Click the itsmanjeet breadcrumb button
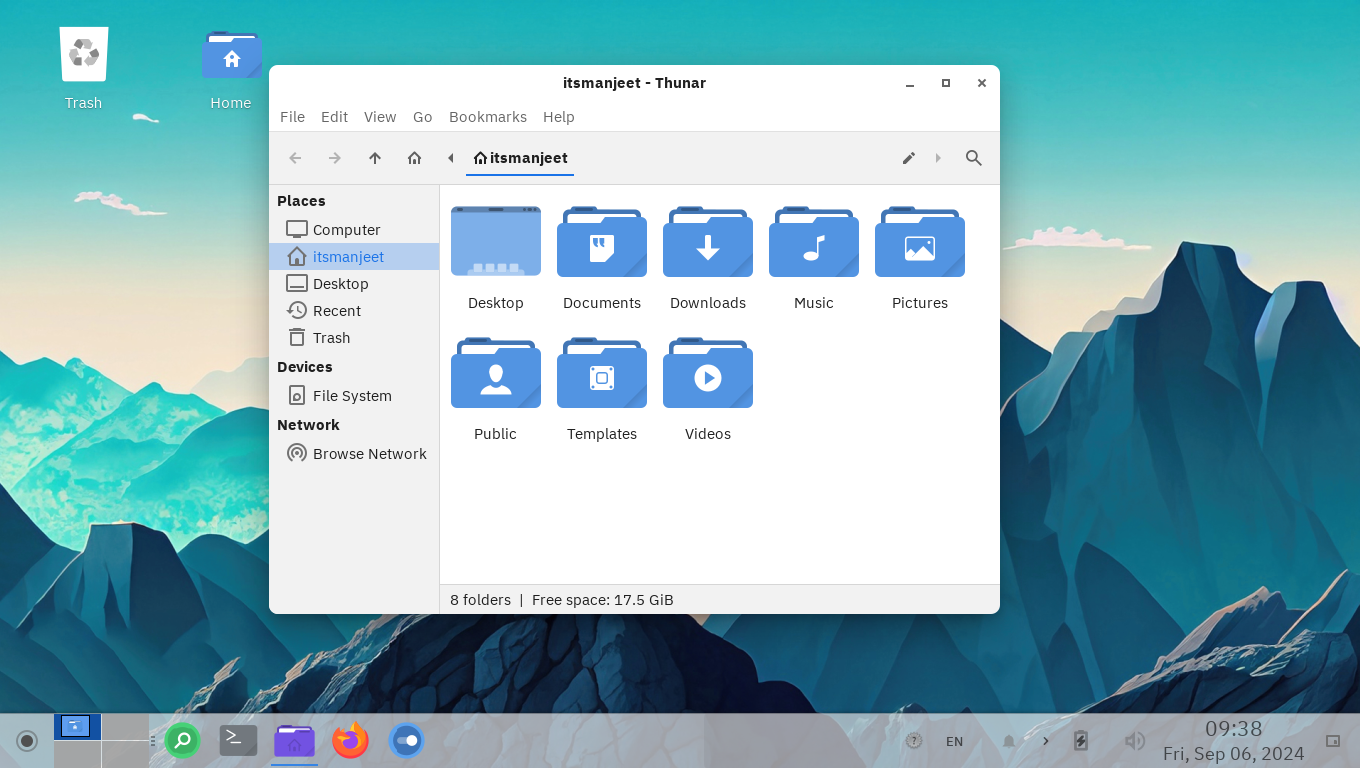The width and height of the screenshot is (1360, 768). (520, 158)
